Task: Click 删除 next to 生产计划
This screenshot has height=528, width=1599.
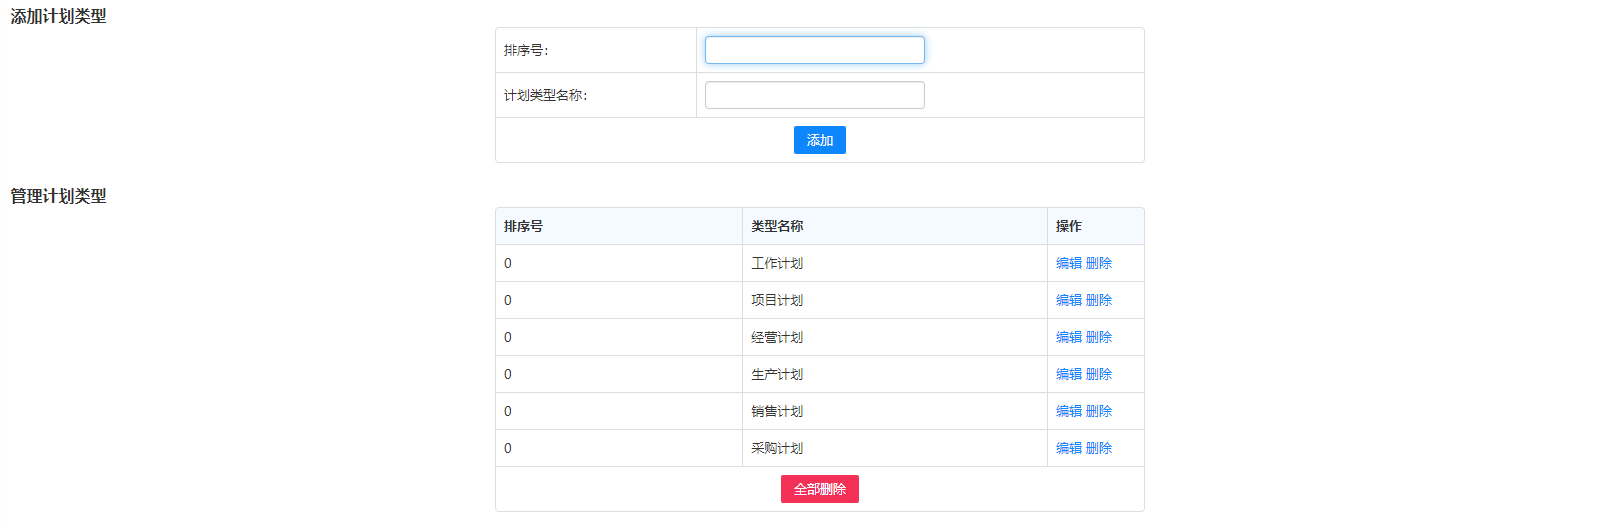Action: pos(1098,374)
